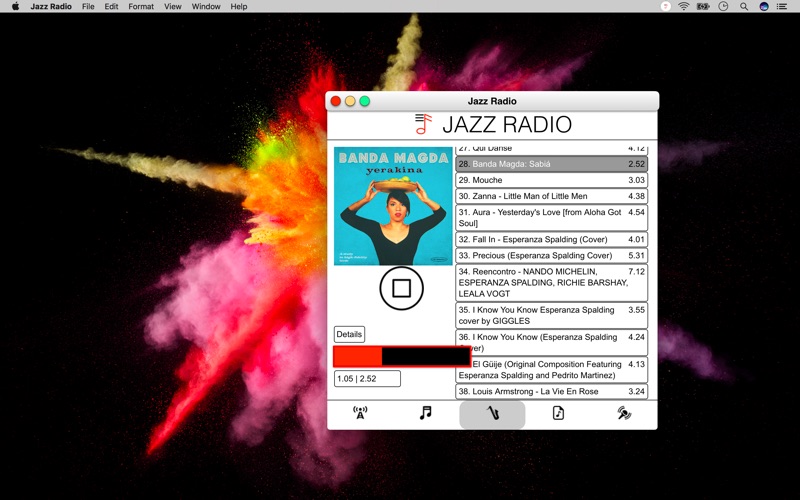Minimize the Jazz Radio window
This screenshot has height=500, width=800.
coord(350,101)
